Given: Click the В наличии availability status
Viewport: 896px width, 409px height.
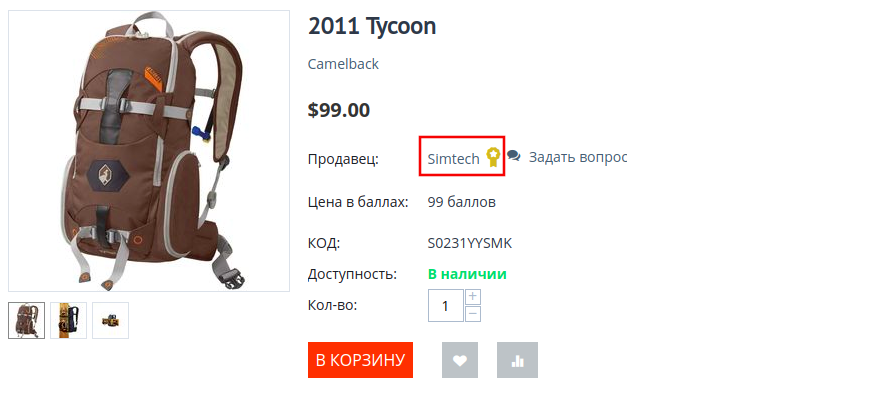Looking at the screenshot, I should coord(467,274).
